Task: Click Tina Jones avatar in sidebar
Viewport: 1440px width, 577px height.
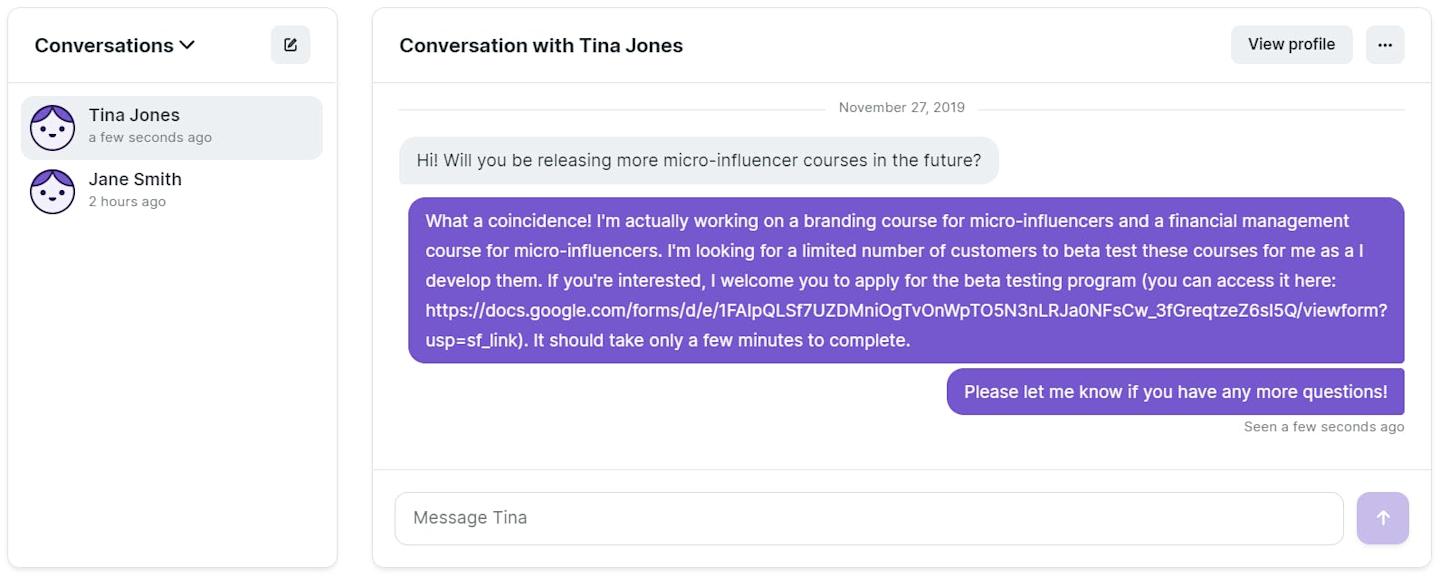Action: coord(52,128)
